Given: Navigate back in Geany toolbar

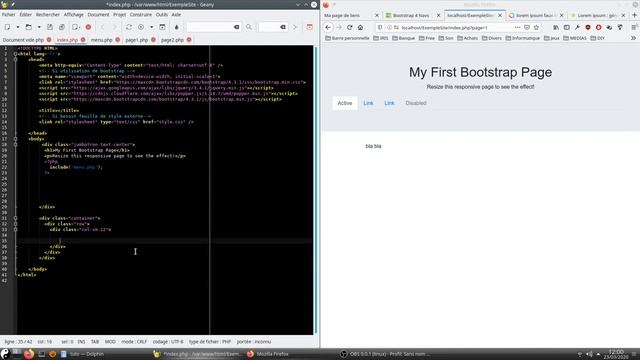Looking at the screenshot, I should pos(102,27).
